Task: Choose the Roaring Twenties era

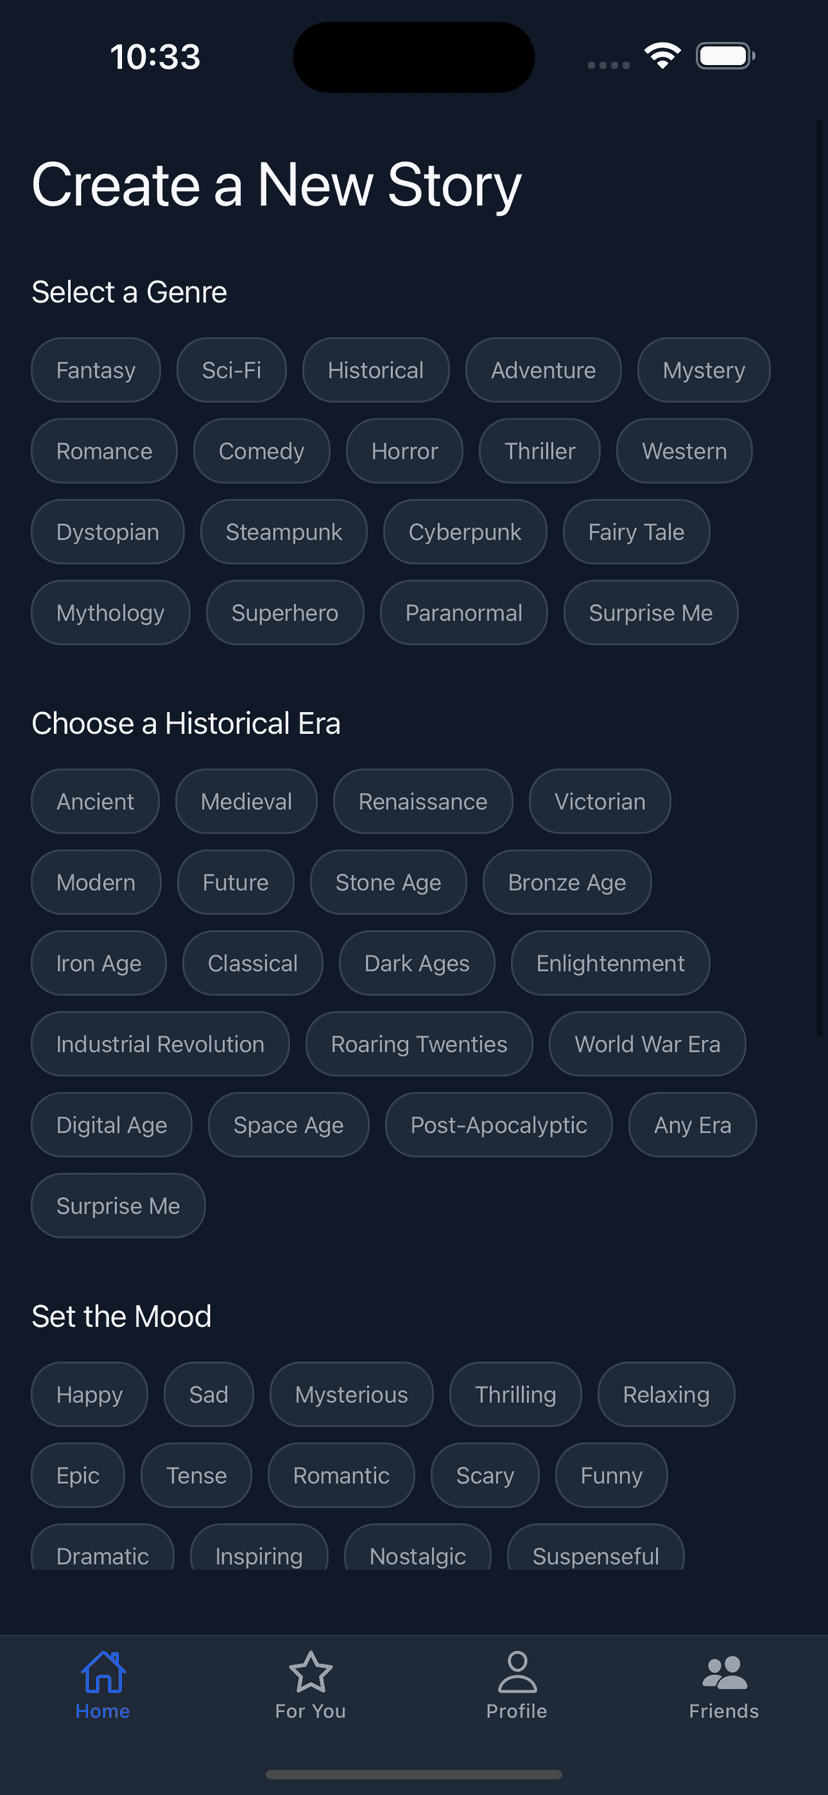Action: click(419, 1044)
